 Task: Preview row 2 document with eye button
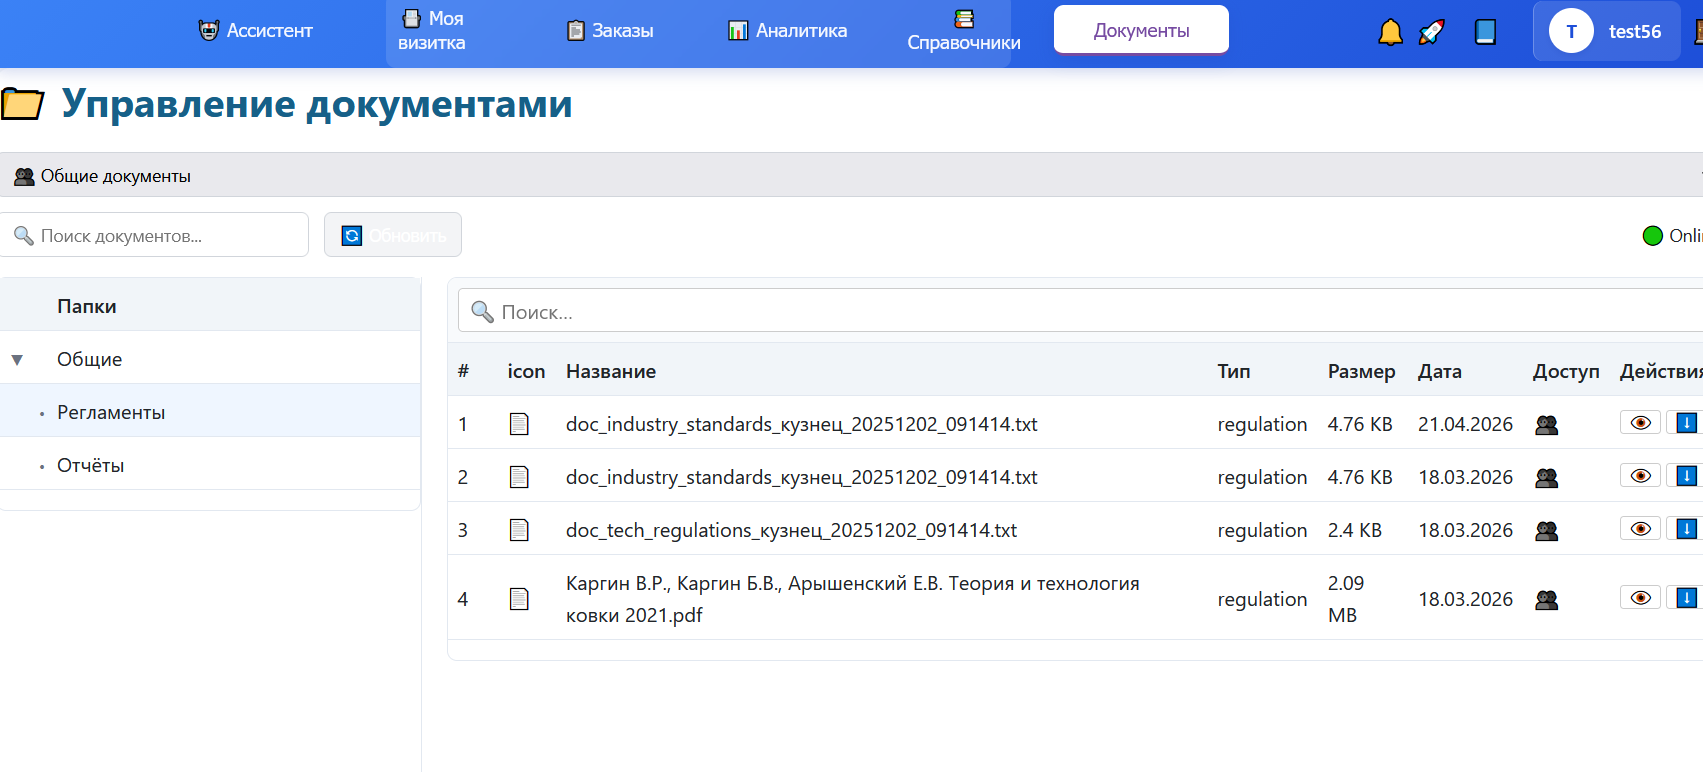1640,476
